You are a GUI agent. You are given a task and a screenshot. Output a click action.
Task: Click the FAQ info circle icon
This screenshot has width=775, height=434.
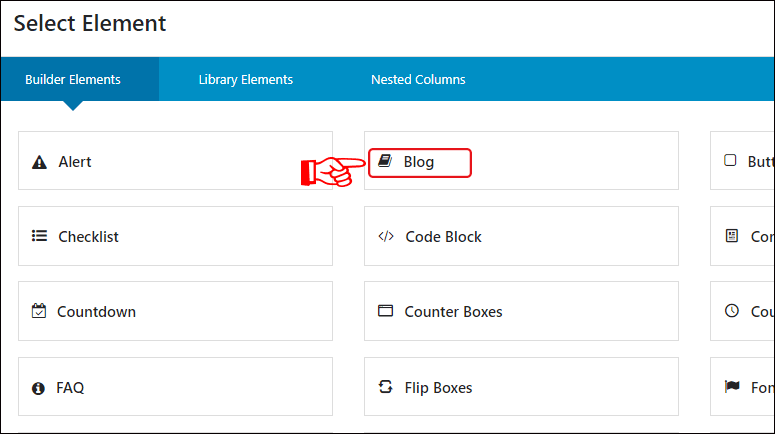pyautogui.click(x=38, y=389)
